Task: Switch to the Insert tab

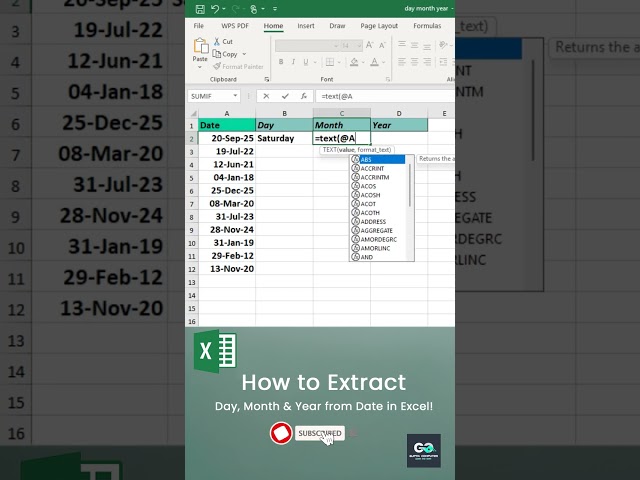Action: coord(306,26)
